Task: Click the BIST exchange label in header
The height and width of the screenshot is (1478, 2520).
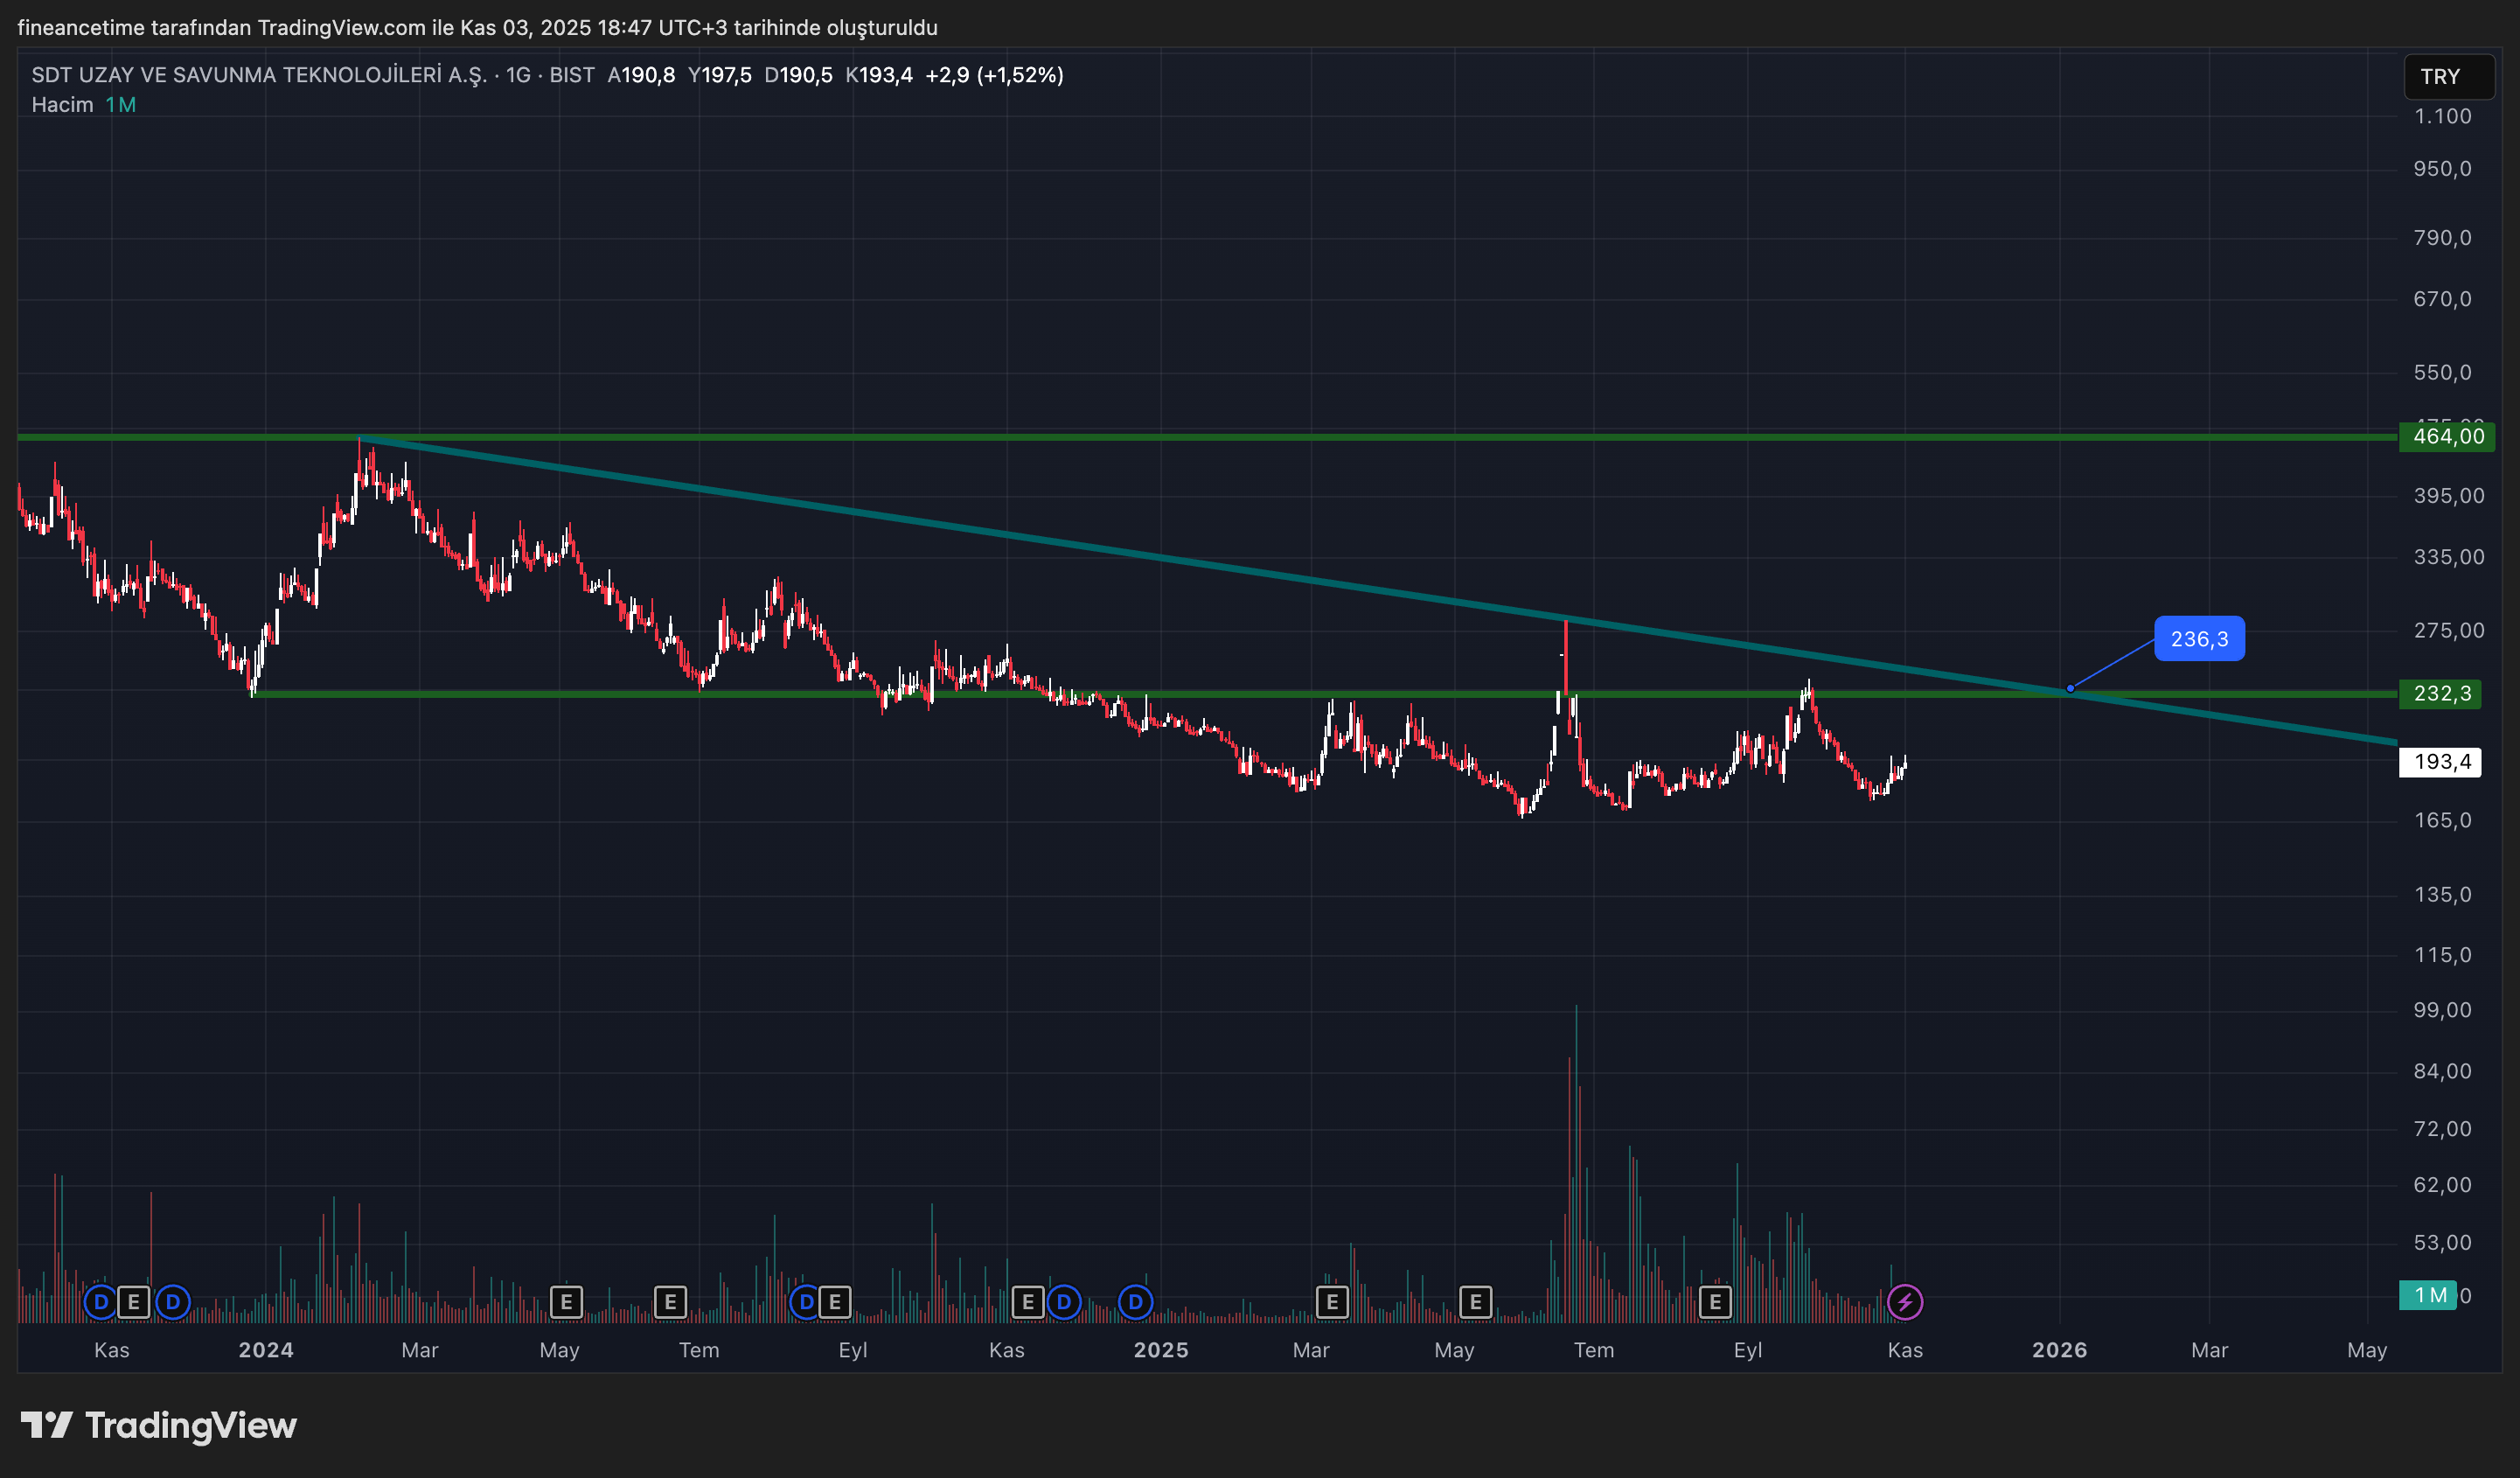Action: tap(571, 75)
